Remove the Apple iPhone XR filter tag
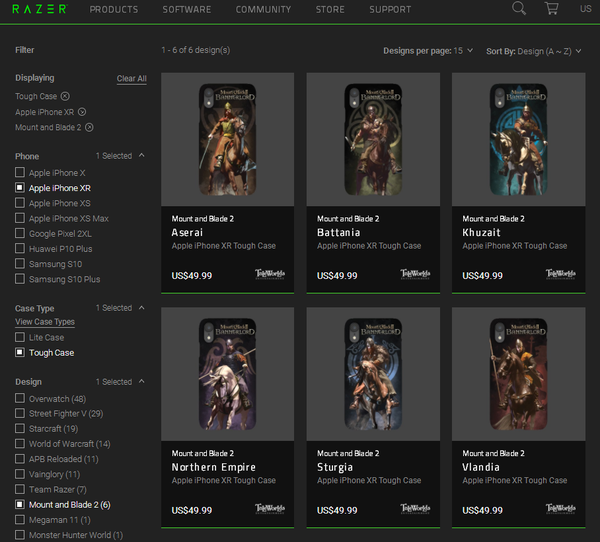Screen dimensions: 600x542 pos(82,112)
